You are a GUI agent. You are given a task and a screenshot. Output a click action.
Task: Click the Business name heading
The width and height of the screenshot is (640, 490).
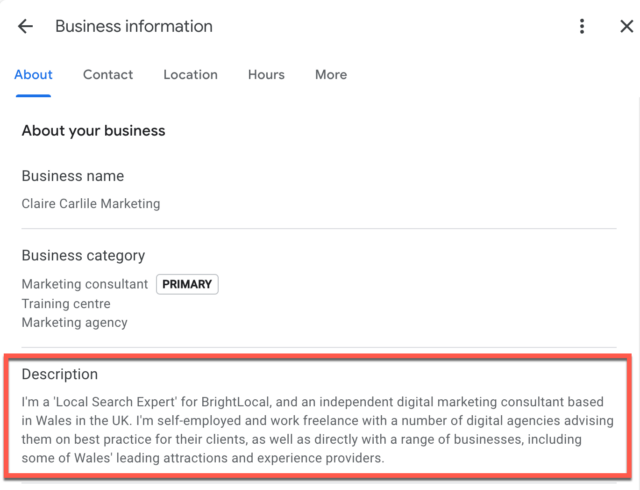(73, 176)
